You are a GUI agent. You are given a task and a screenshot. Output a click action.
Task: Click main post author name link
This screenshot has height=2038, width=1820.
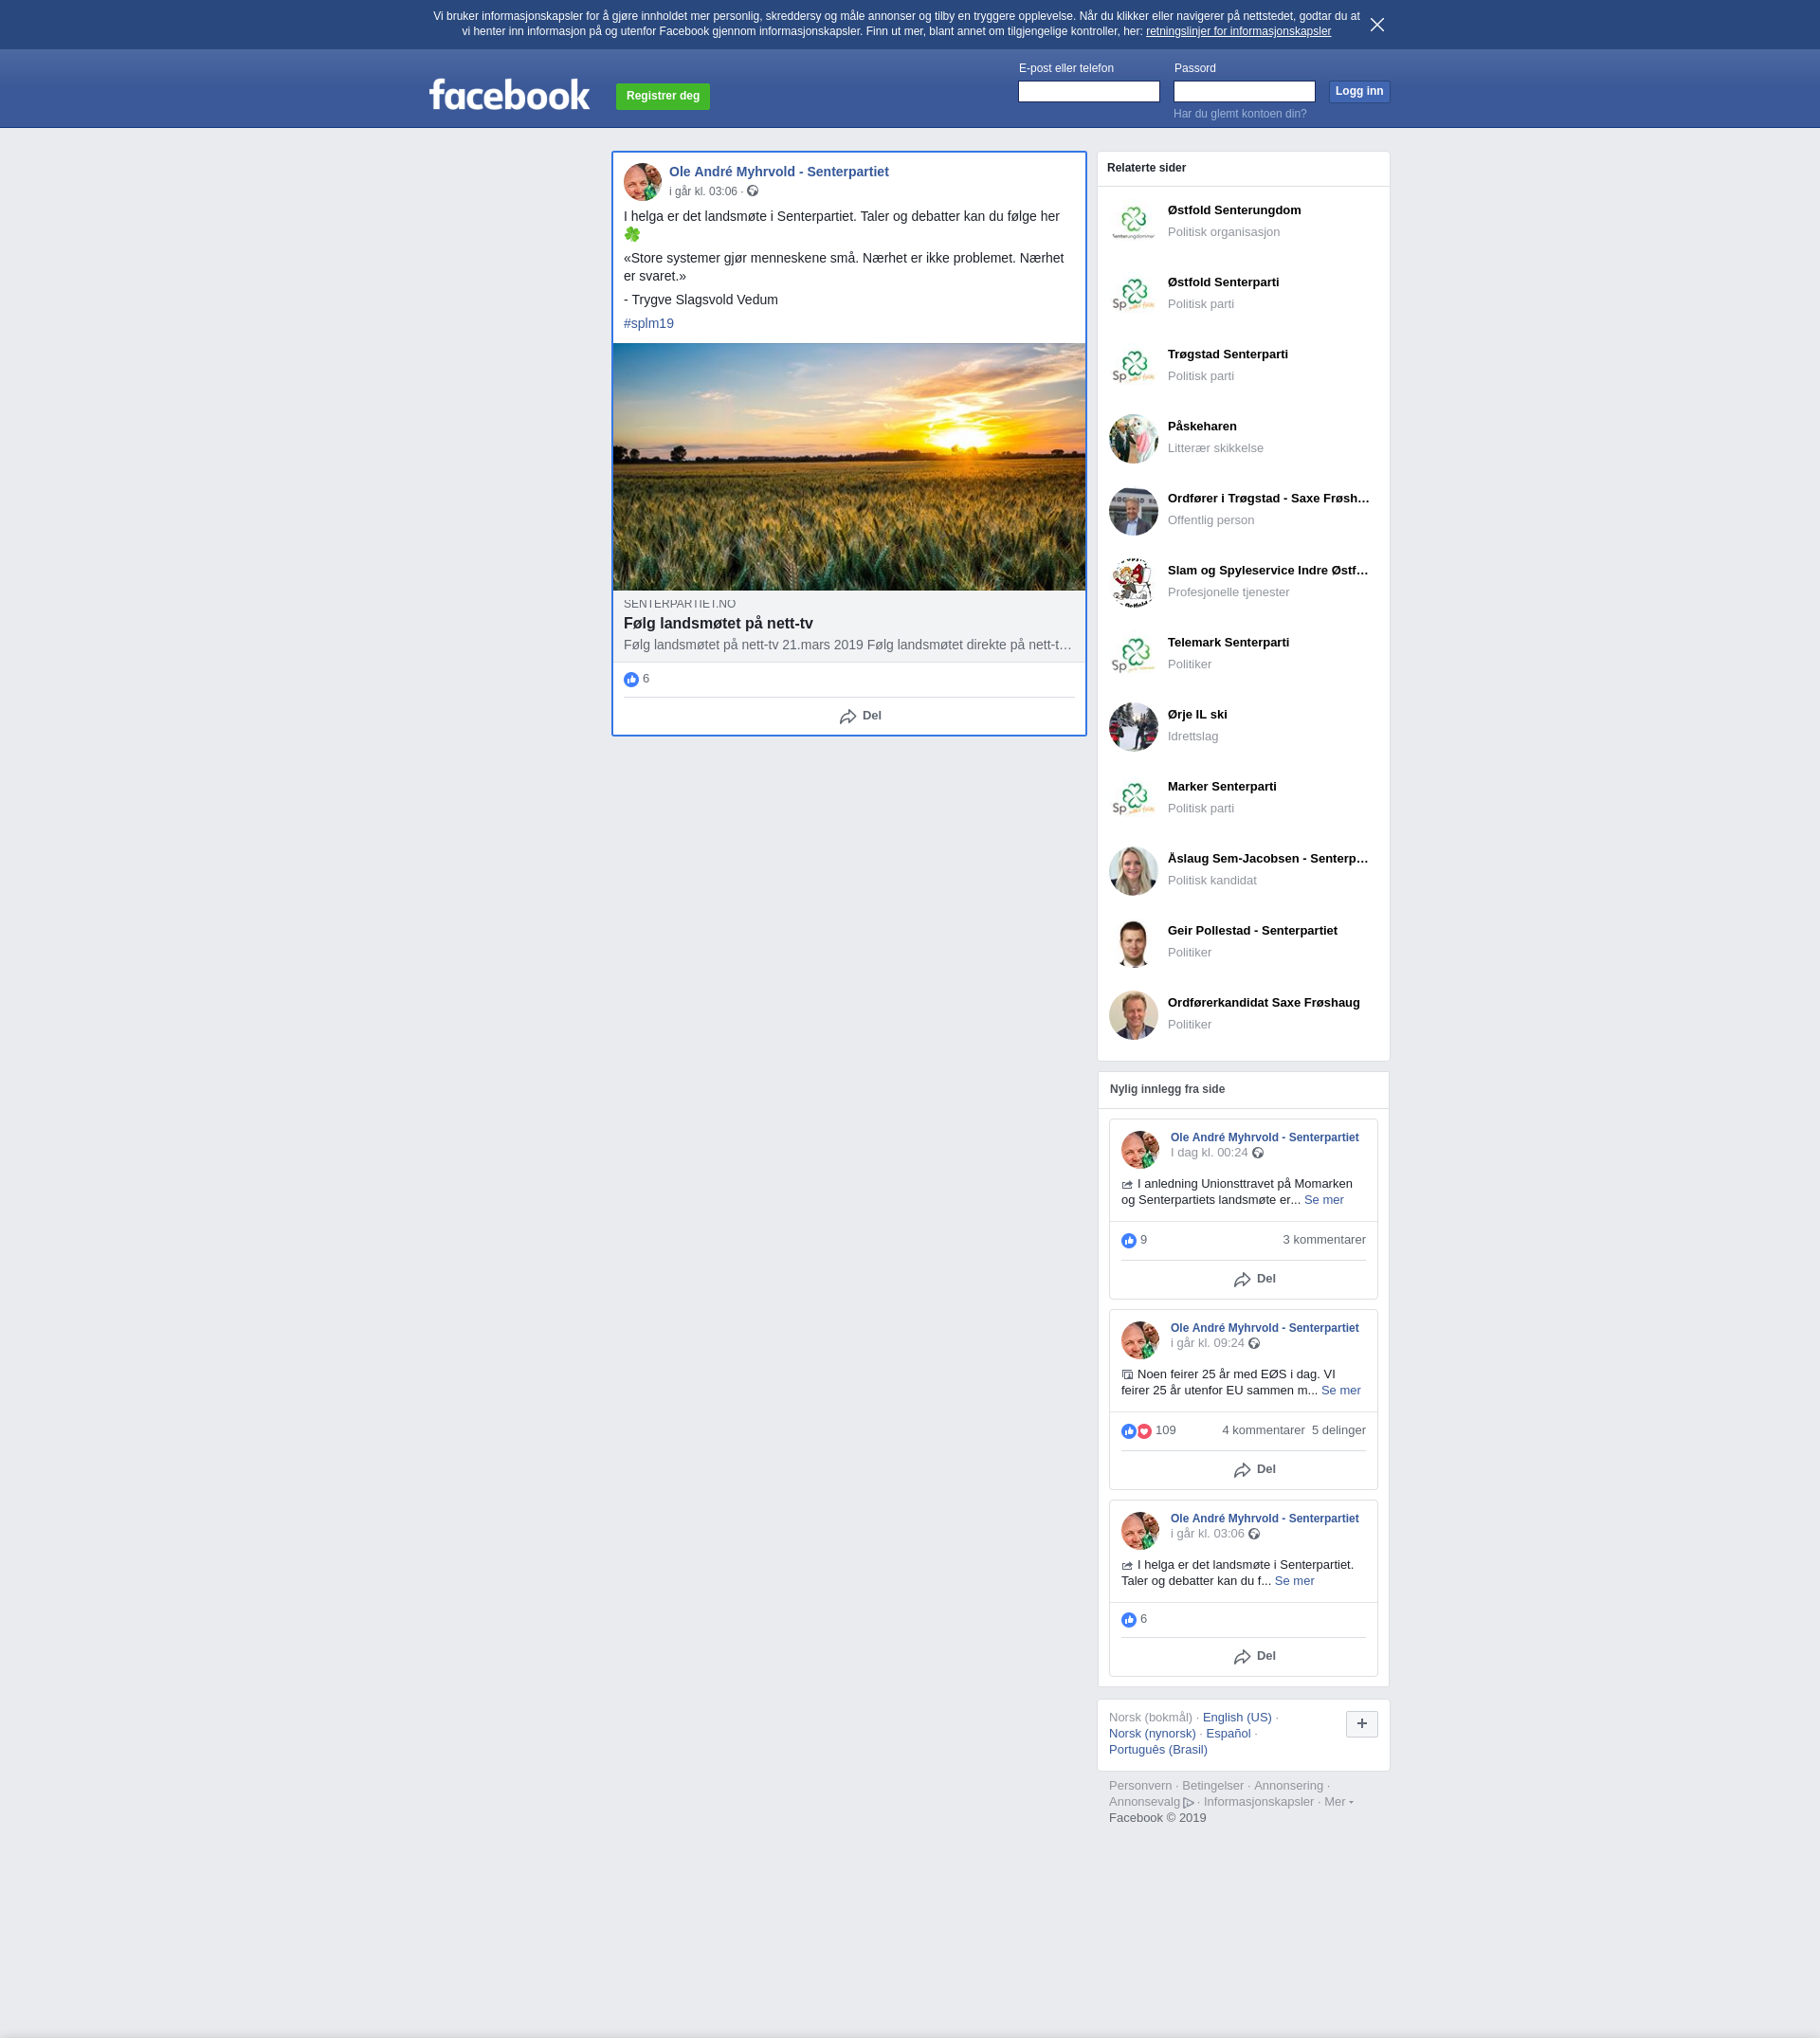tap(778, 171)
